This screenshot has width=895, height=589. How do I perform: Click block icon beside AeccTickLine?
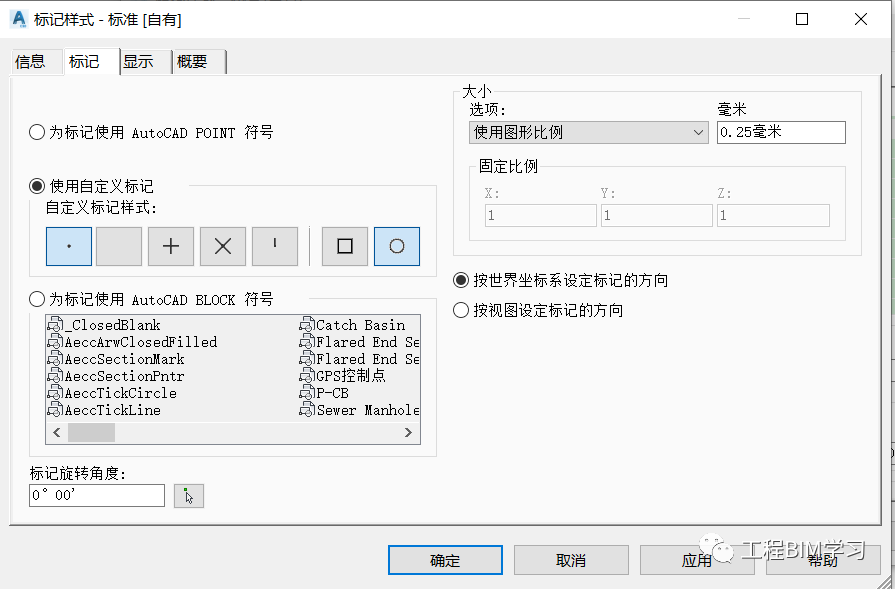coord(55,410)
